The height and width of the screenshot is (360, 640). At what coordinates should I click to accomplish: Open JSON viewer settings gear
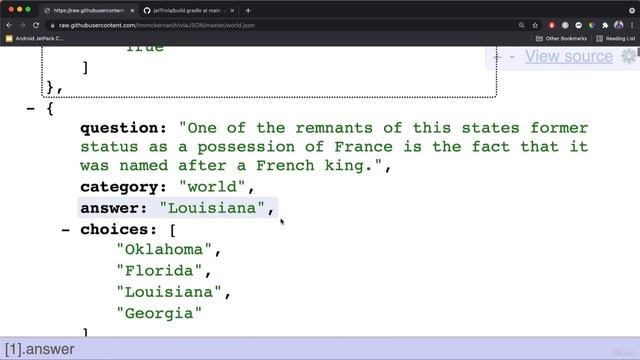(x=629, y=56)
